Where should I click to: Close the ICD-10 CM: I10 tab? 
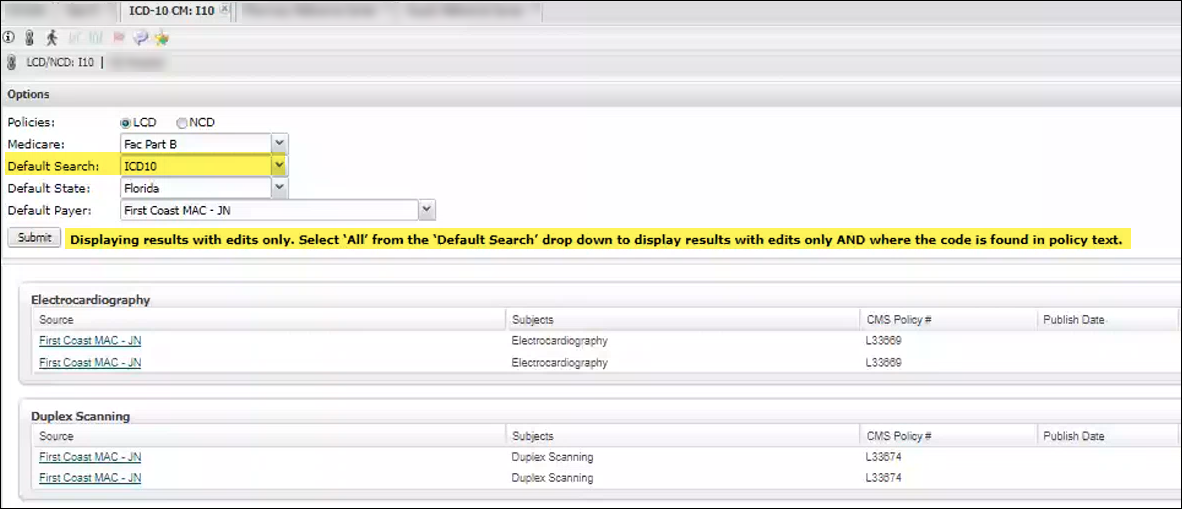[224, 11]
